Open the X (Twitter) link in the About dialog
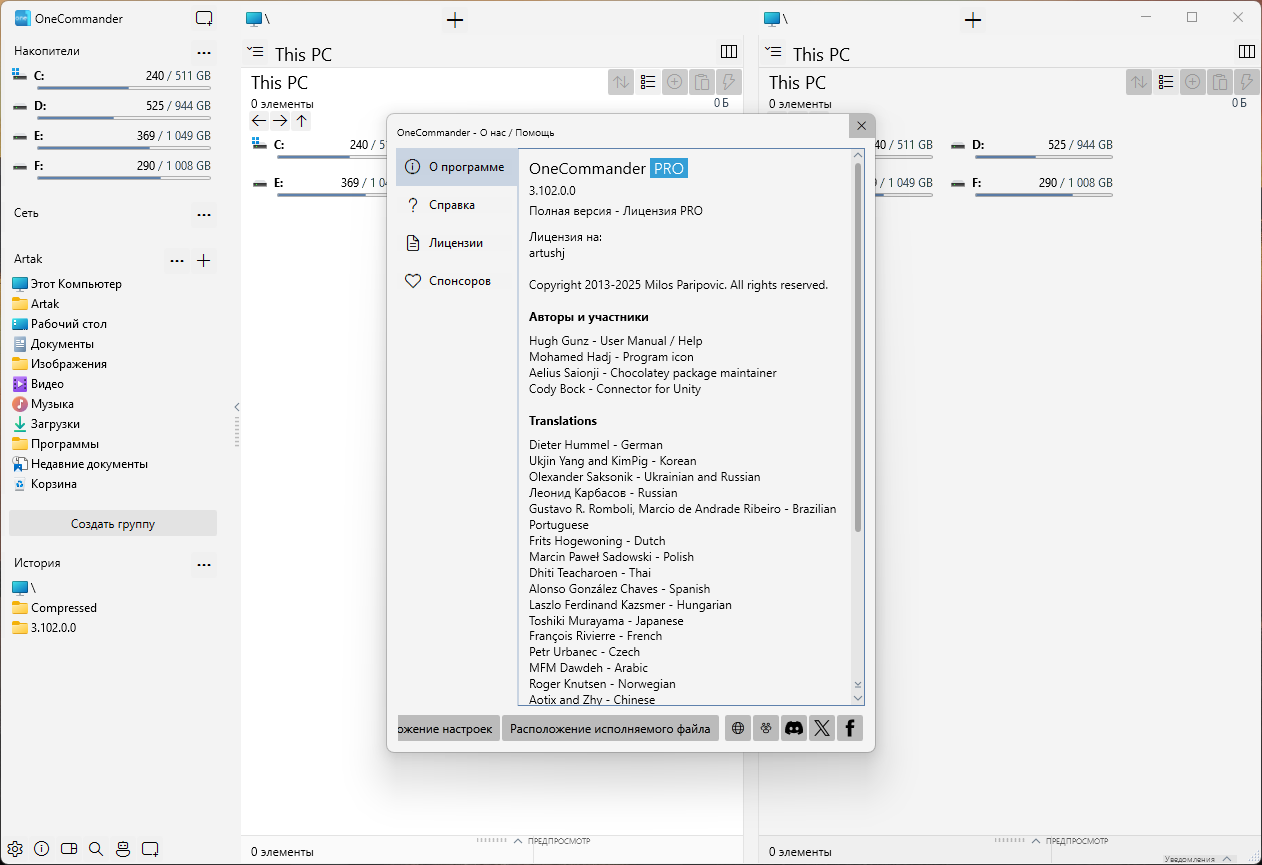Viewport: 1262px width, 865px height. tap(822, 728)
